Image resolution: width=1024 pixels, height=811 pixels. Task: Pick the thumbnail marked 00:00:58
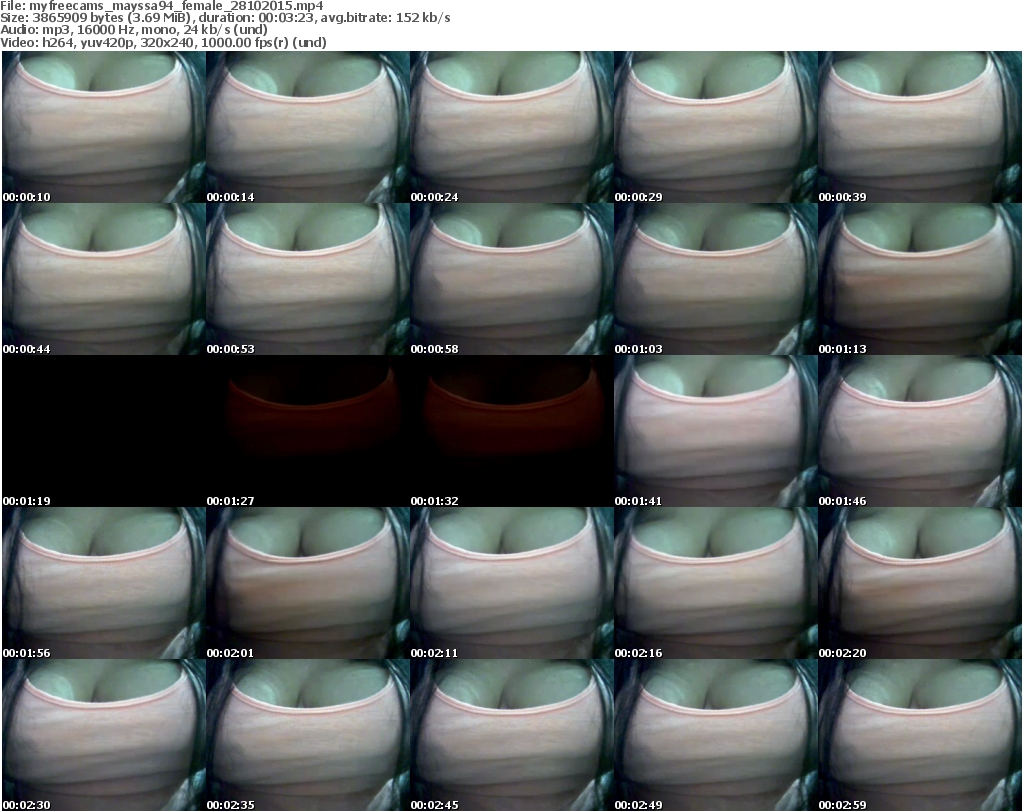pyautogui.click(x=511, y=279)
